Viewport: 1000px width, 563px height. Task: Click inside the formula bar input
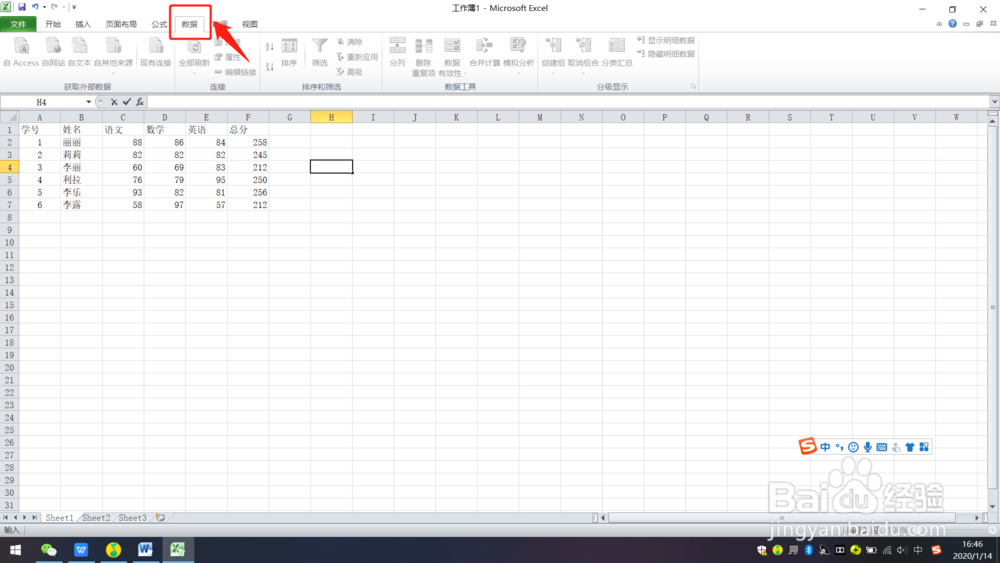coord(568,102)
